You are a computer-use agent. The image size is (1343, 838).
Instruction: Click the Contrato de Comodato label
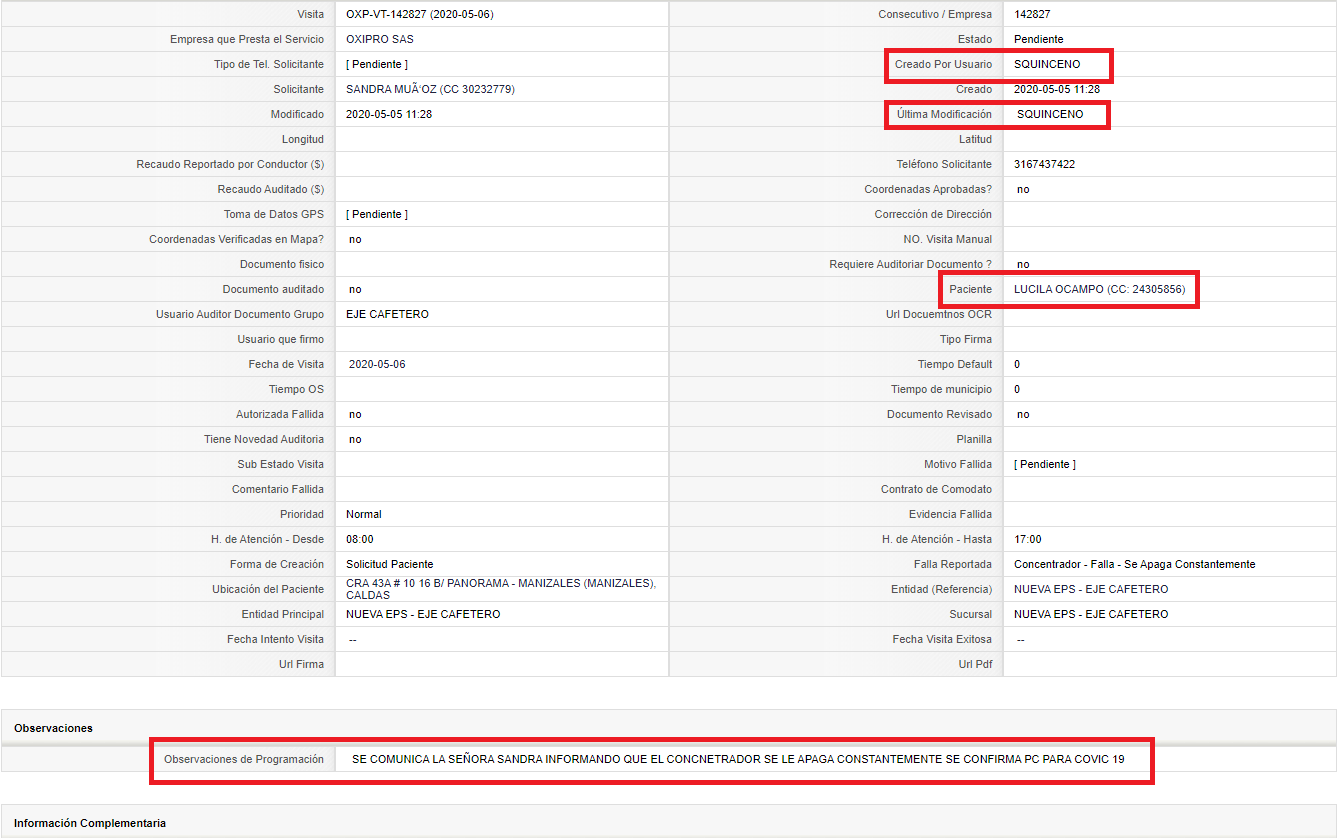tap(936, 489)
